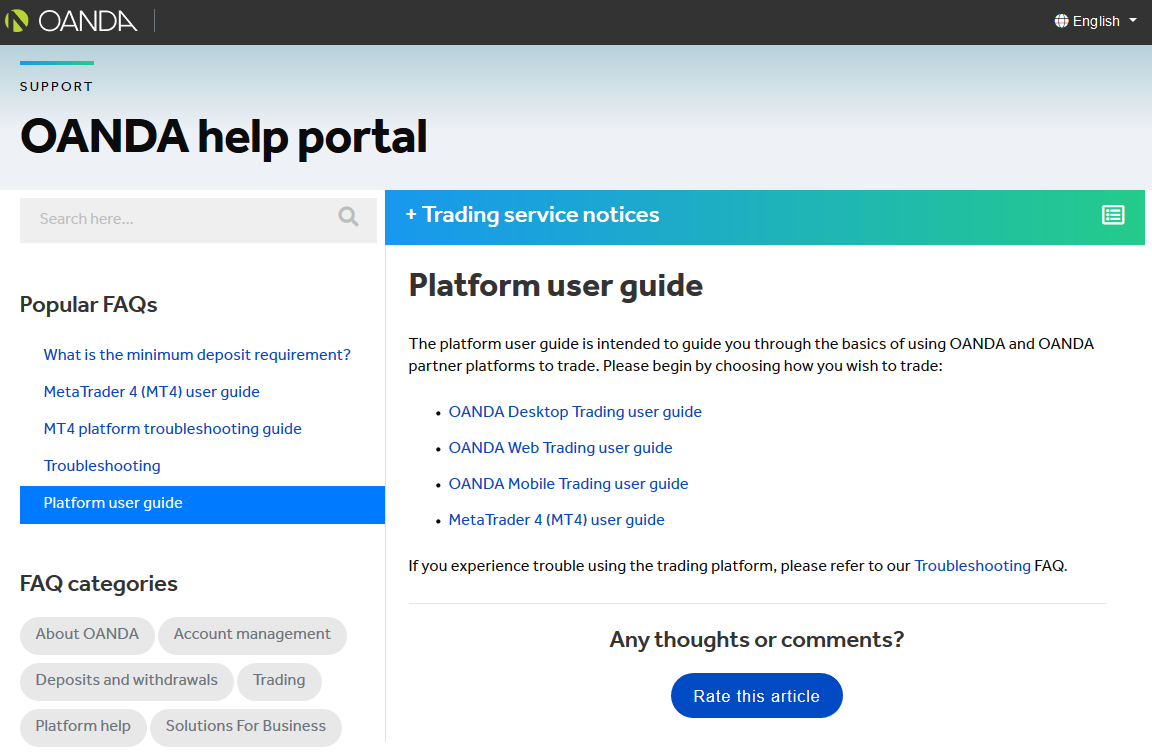Click the SUPPORT label
This screenshot has width=1152, height=755.
pos(57,87)
